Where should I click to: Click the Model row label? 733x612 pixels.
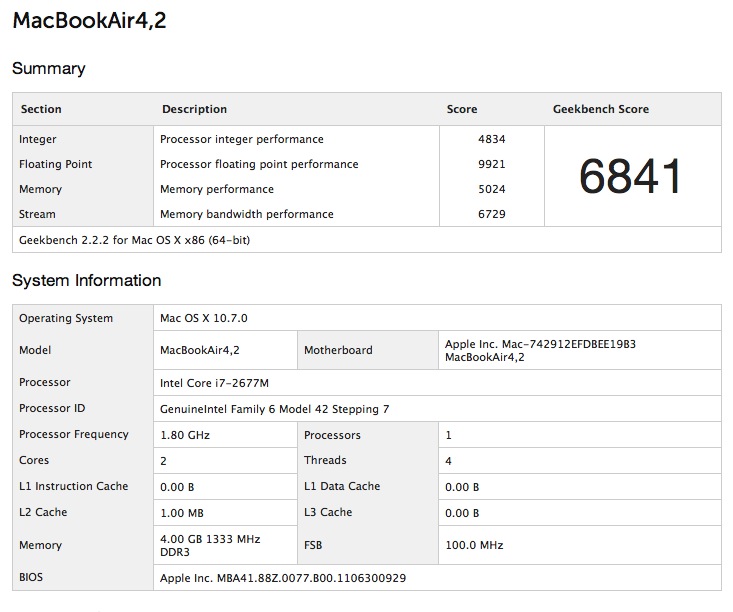click(x=35, y=350)
